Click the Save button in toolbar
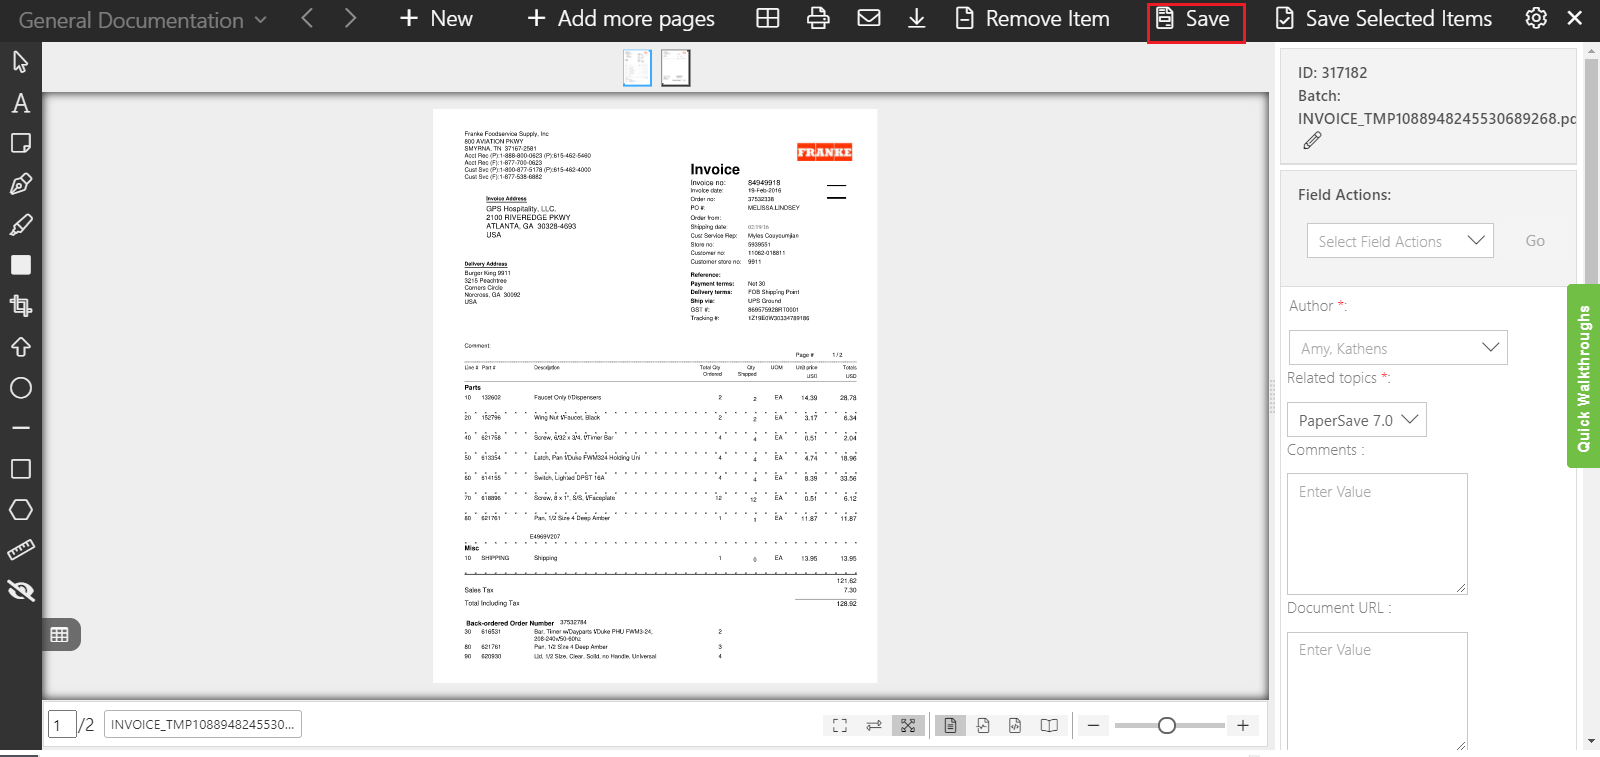This screenshot has width=1600, height=757. click(x=1195, y=20)
